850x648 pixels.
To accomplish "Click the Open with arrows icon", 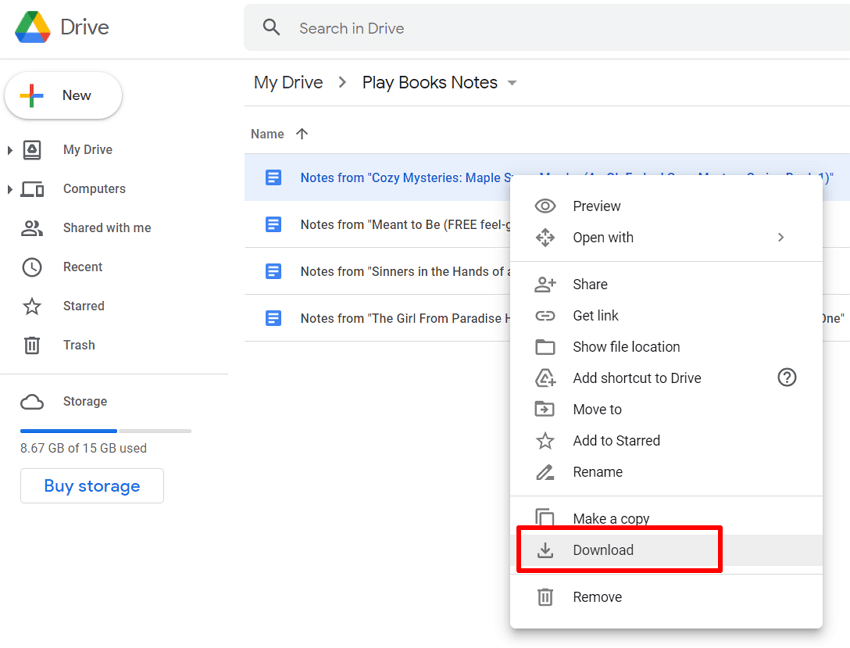I will click(545, 238).
